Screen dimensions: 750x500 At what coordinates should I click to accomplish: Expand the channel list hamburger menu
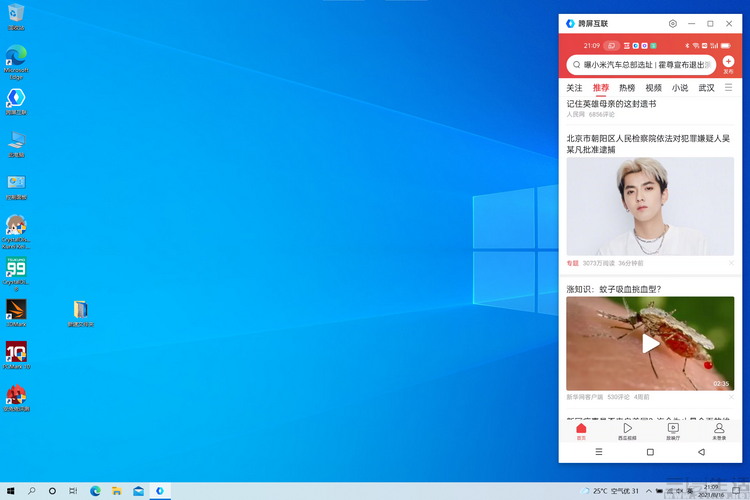click(x=728, y=87)
